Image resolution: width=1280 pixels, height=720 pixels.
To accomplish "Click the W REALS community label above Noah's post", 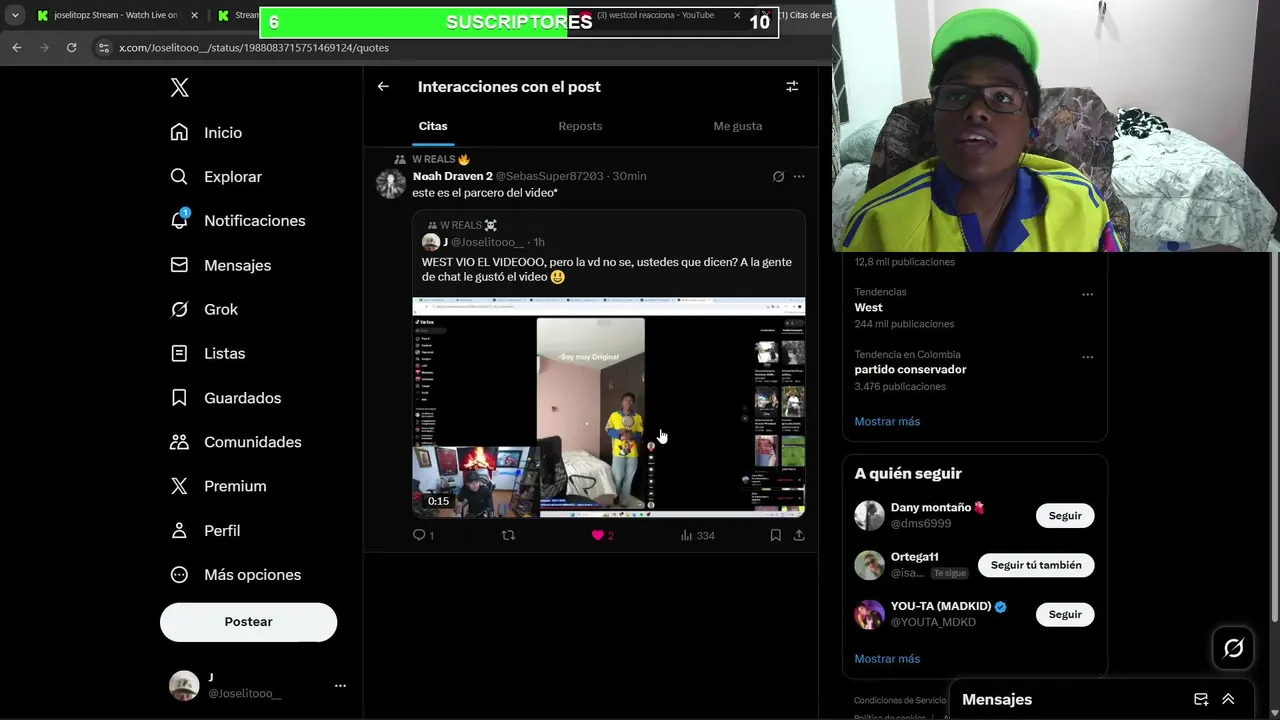I will 434,159.
